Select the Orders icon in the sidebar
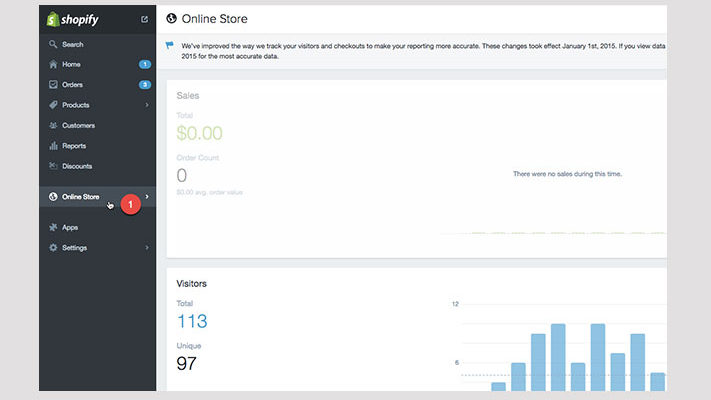Image resolution: width=711 pixels, height=400 pixels. [x=53, y=84]
